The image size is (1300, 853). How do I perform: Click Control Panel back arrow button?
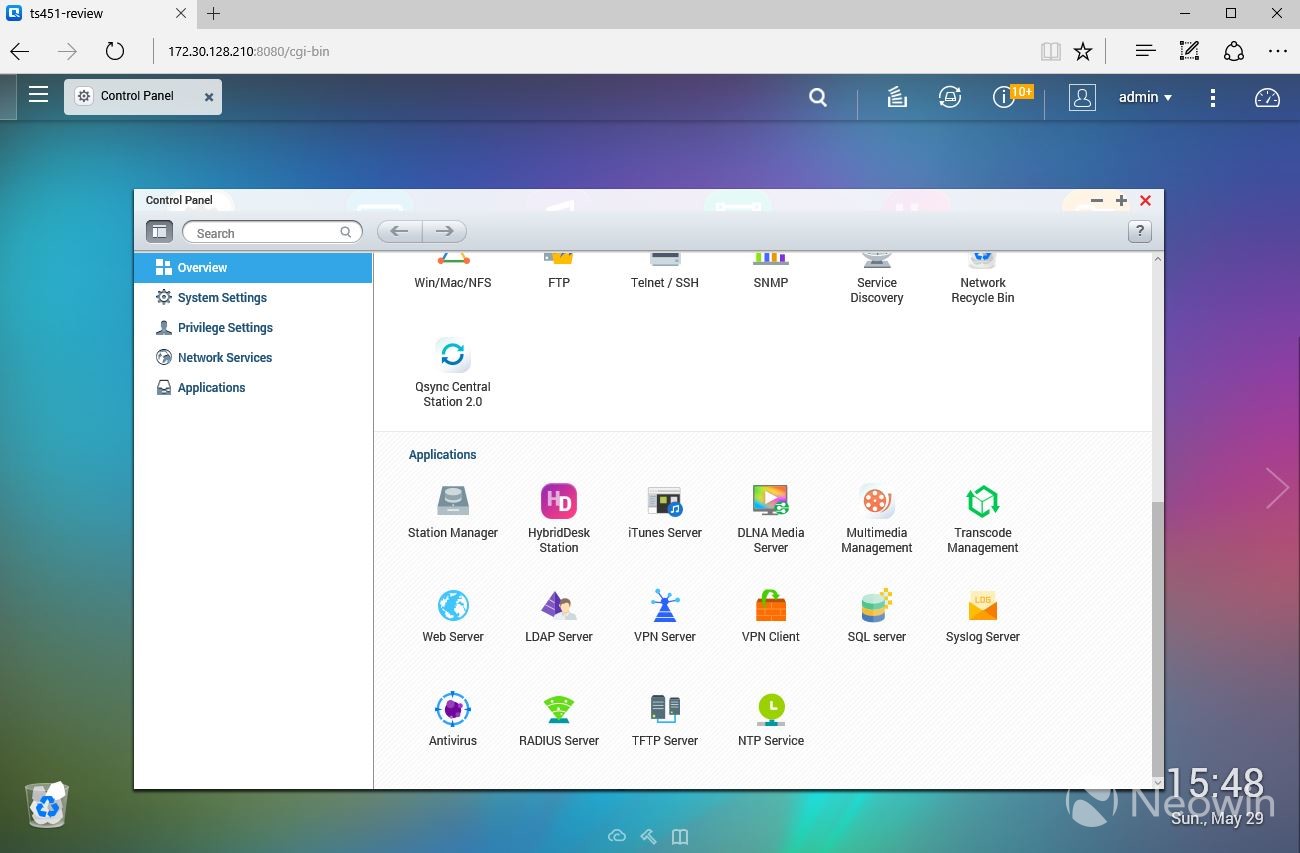(399, 232)
